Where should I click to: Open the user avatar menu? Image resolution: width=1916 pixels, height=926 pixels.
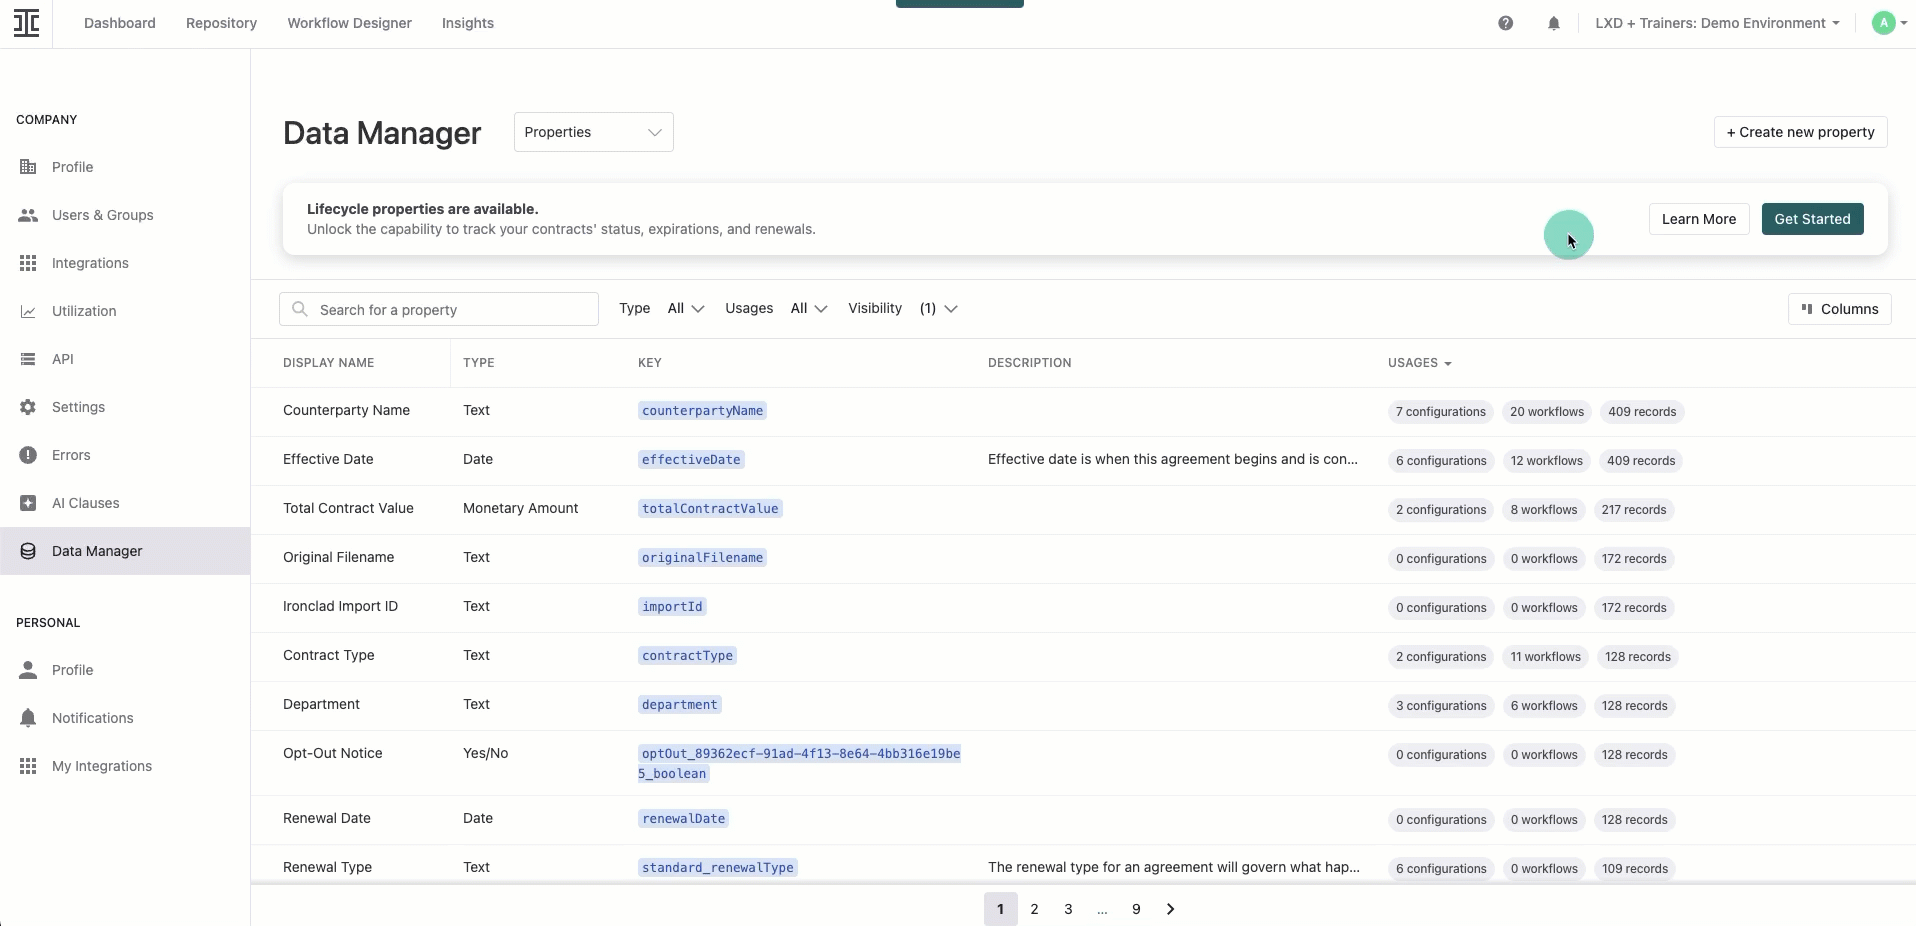coord(1889,23)
